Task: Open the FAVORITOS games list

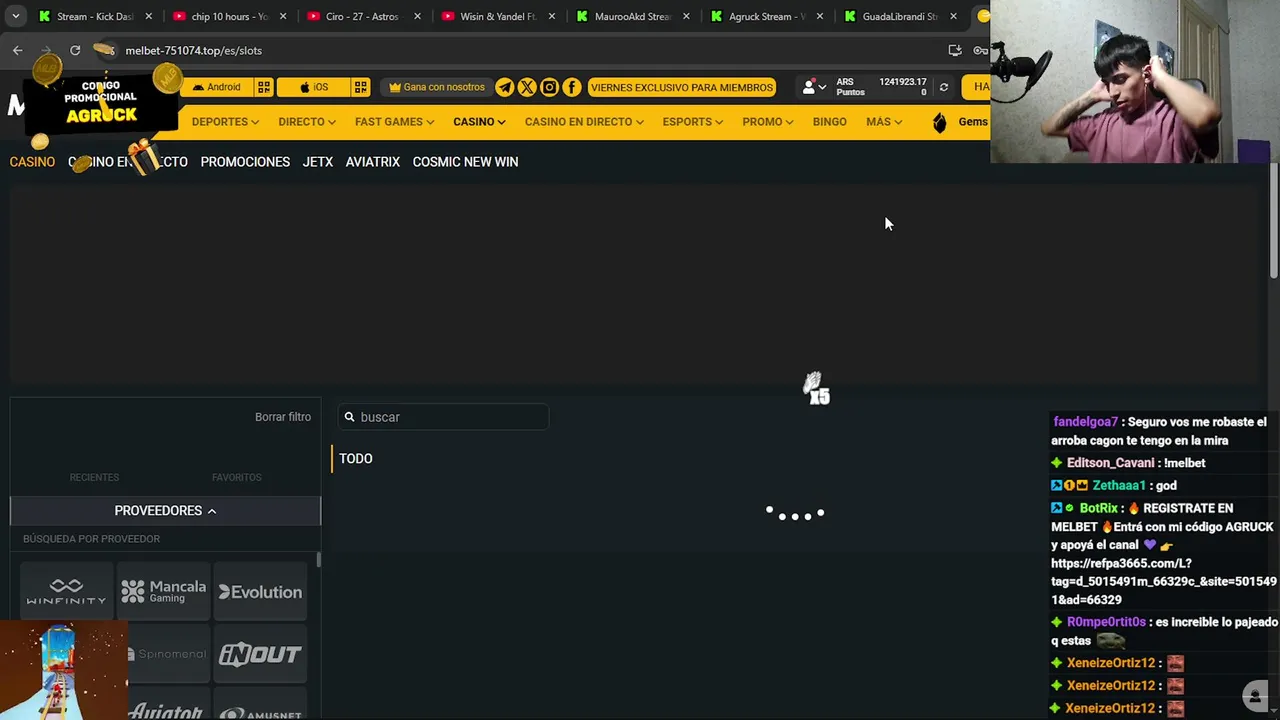Action: 237,478
